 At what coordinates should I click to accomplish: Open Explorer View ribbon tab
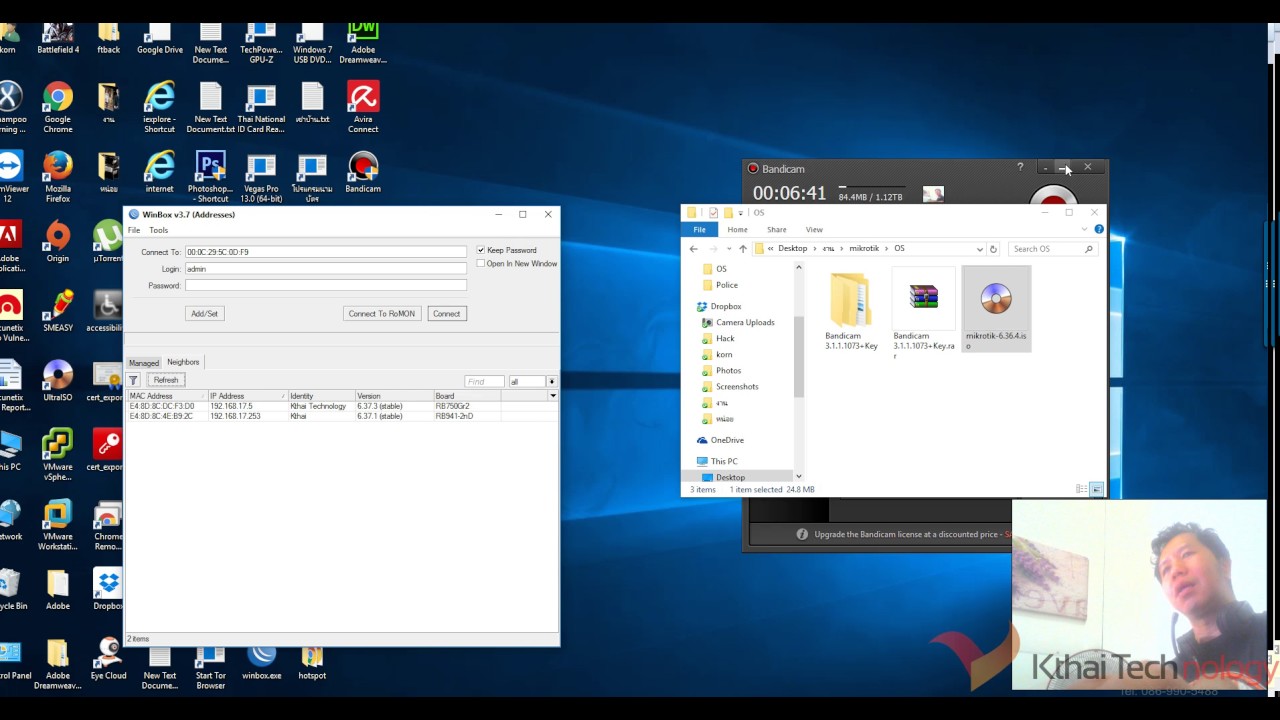tap(814, 229)
